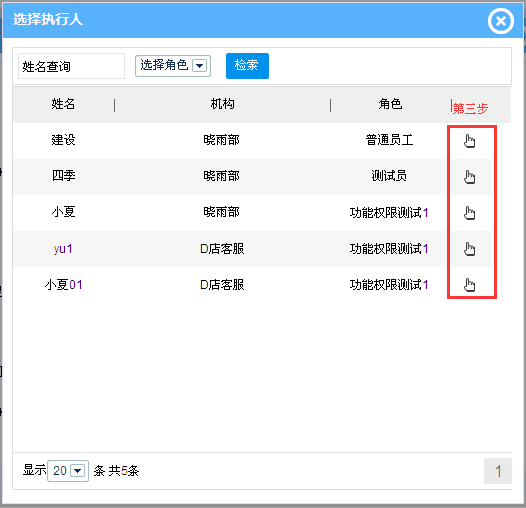Click the hand select icon for 建设
The width and height of the screenshot is (526, 508).
coord(469,141)
